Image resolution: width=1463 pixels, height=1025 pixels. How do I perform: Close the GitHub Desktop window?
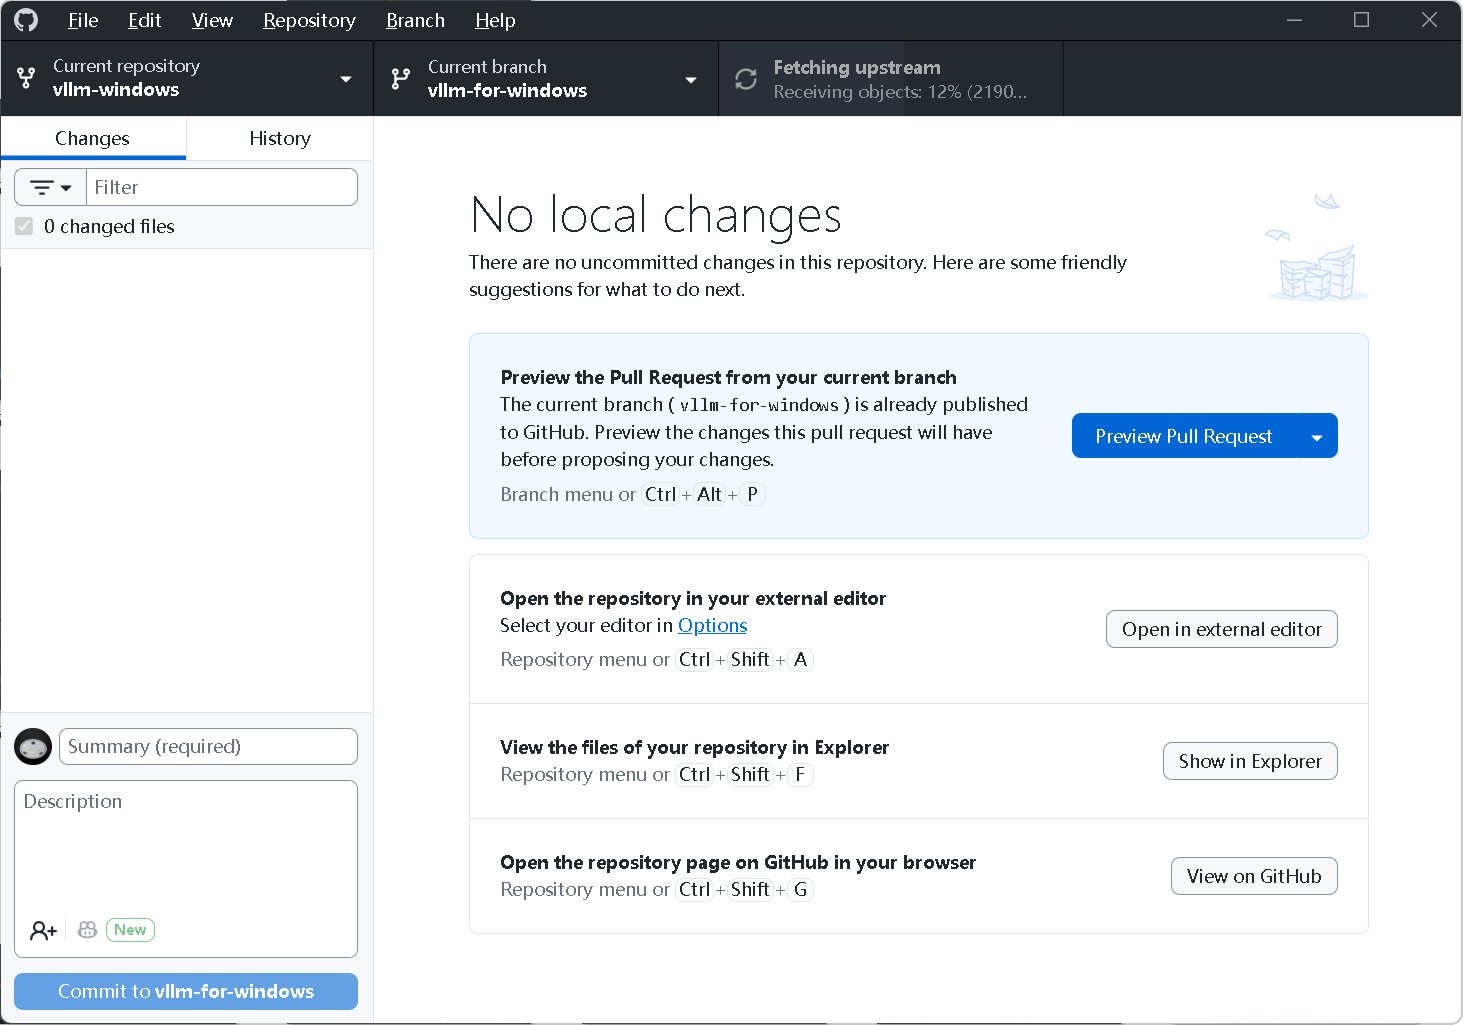[x=1429, y=20]
